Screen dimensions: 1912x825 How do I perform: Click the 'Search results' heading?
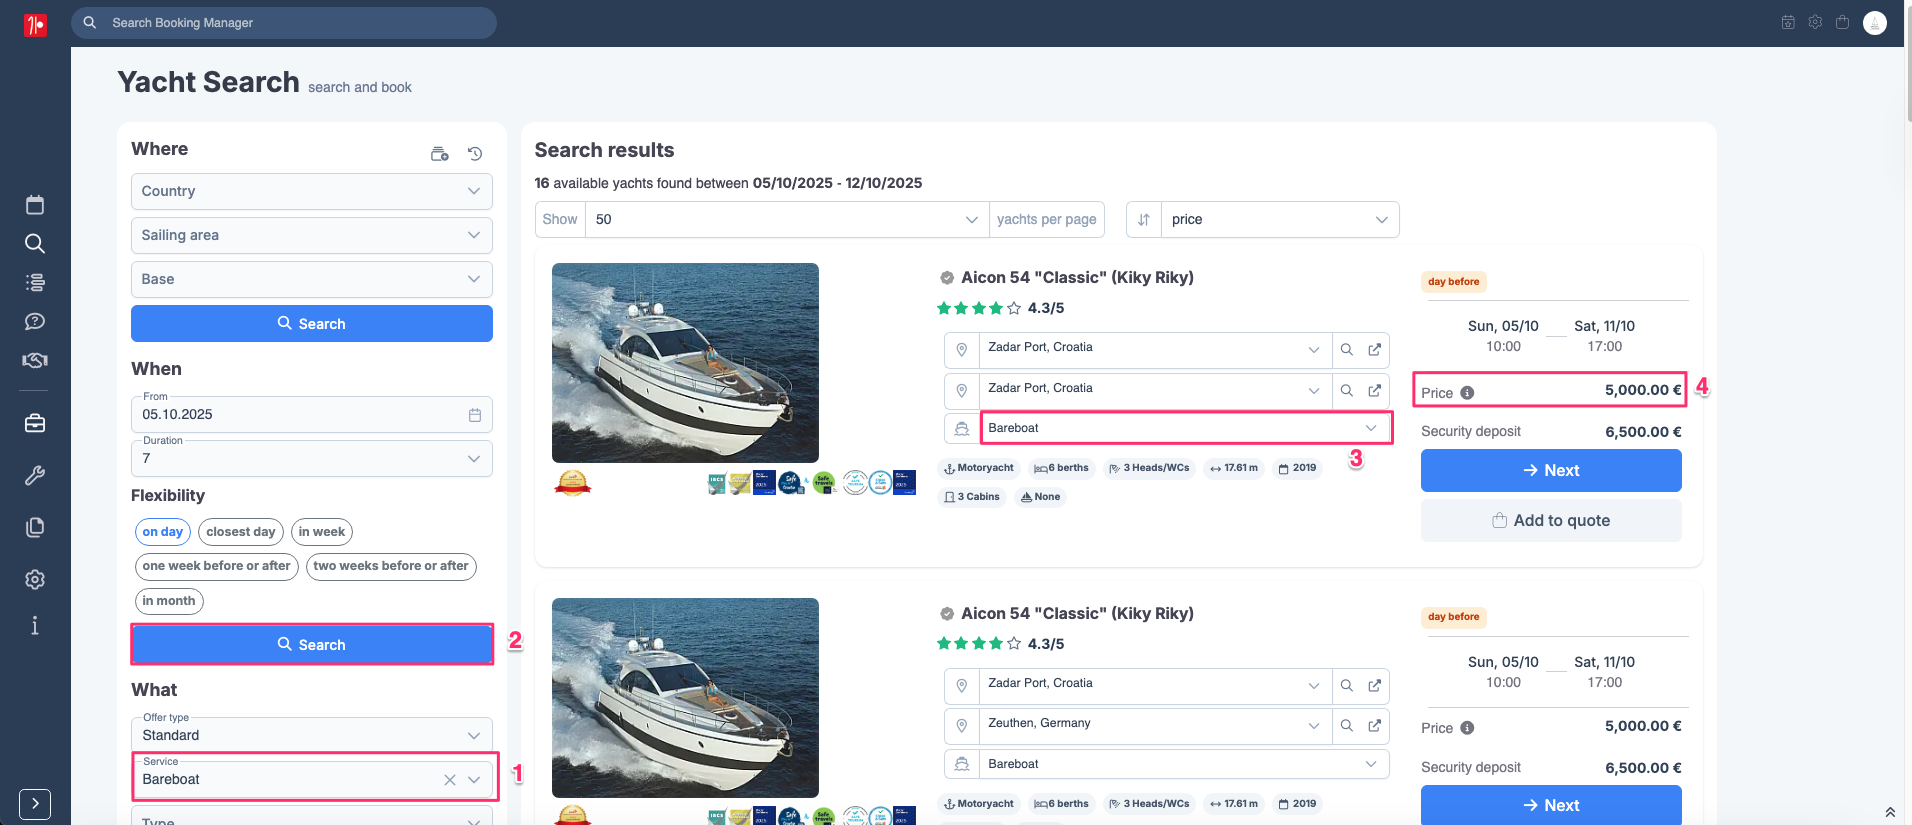[605, 150]
